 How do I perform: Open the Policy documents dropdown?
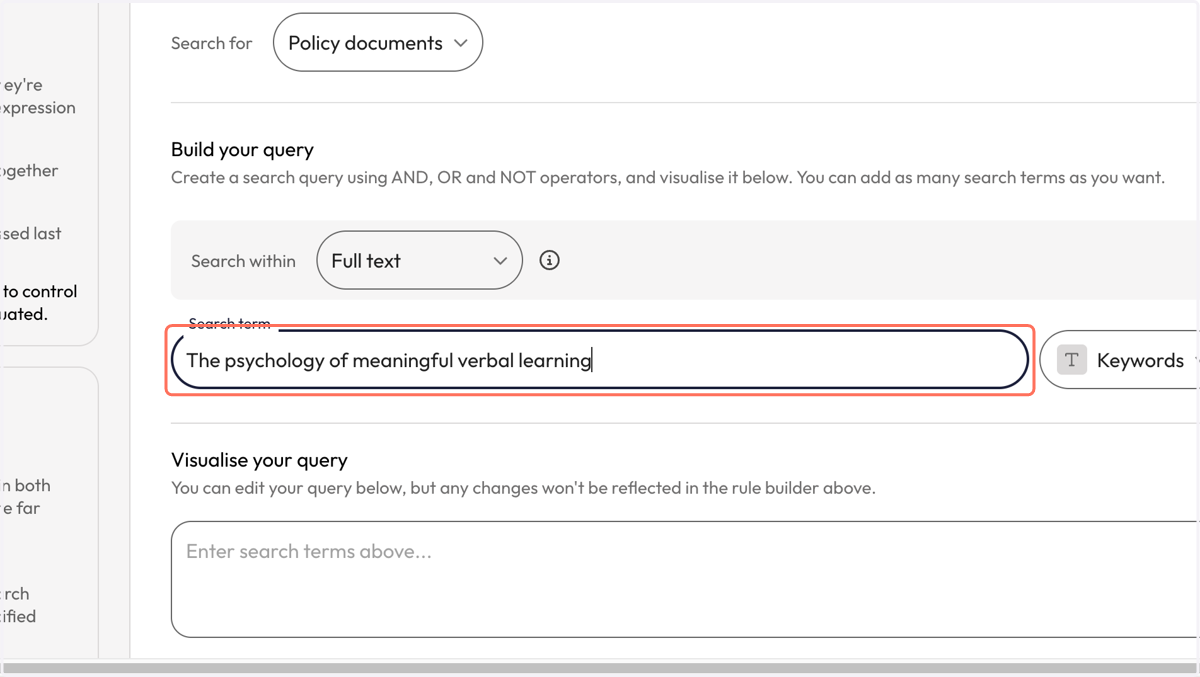(x=378, y=43)
